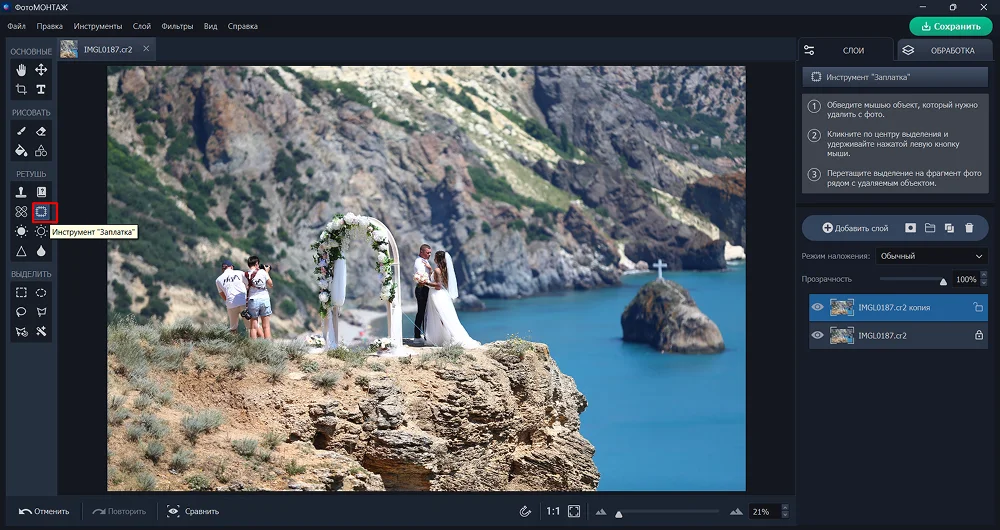The height and width of the screenshot is (530, 1000).
Task: Click the large mountains zoom-in icon
Action: point(737,512)
